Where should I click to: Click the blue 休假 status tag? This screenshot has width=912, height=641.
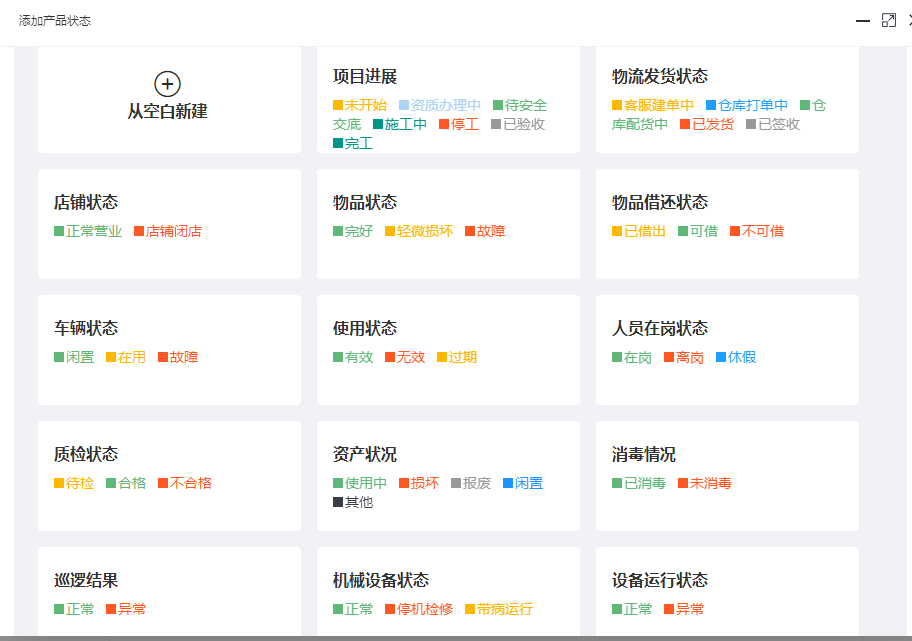coord(741,357)
